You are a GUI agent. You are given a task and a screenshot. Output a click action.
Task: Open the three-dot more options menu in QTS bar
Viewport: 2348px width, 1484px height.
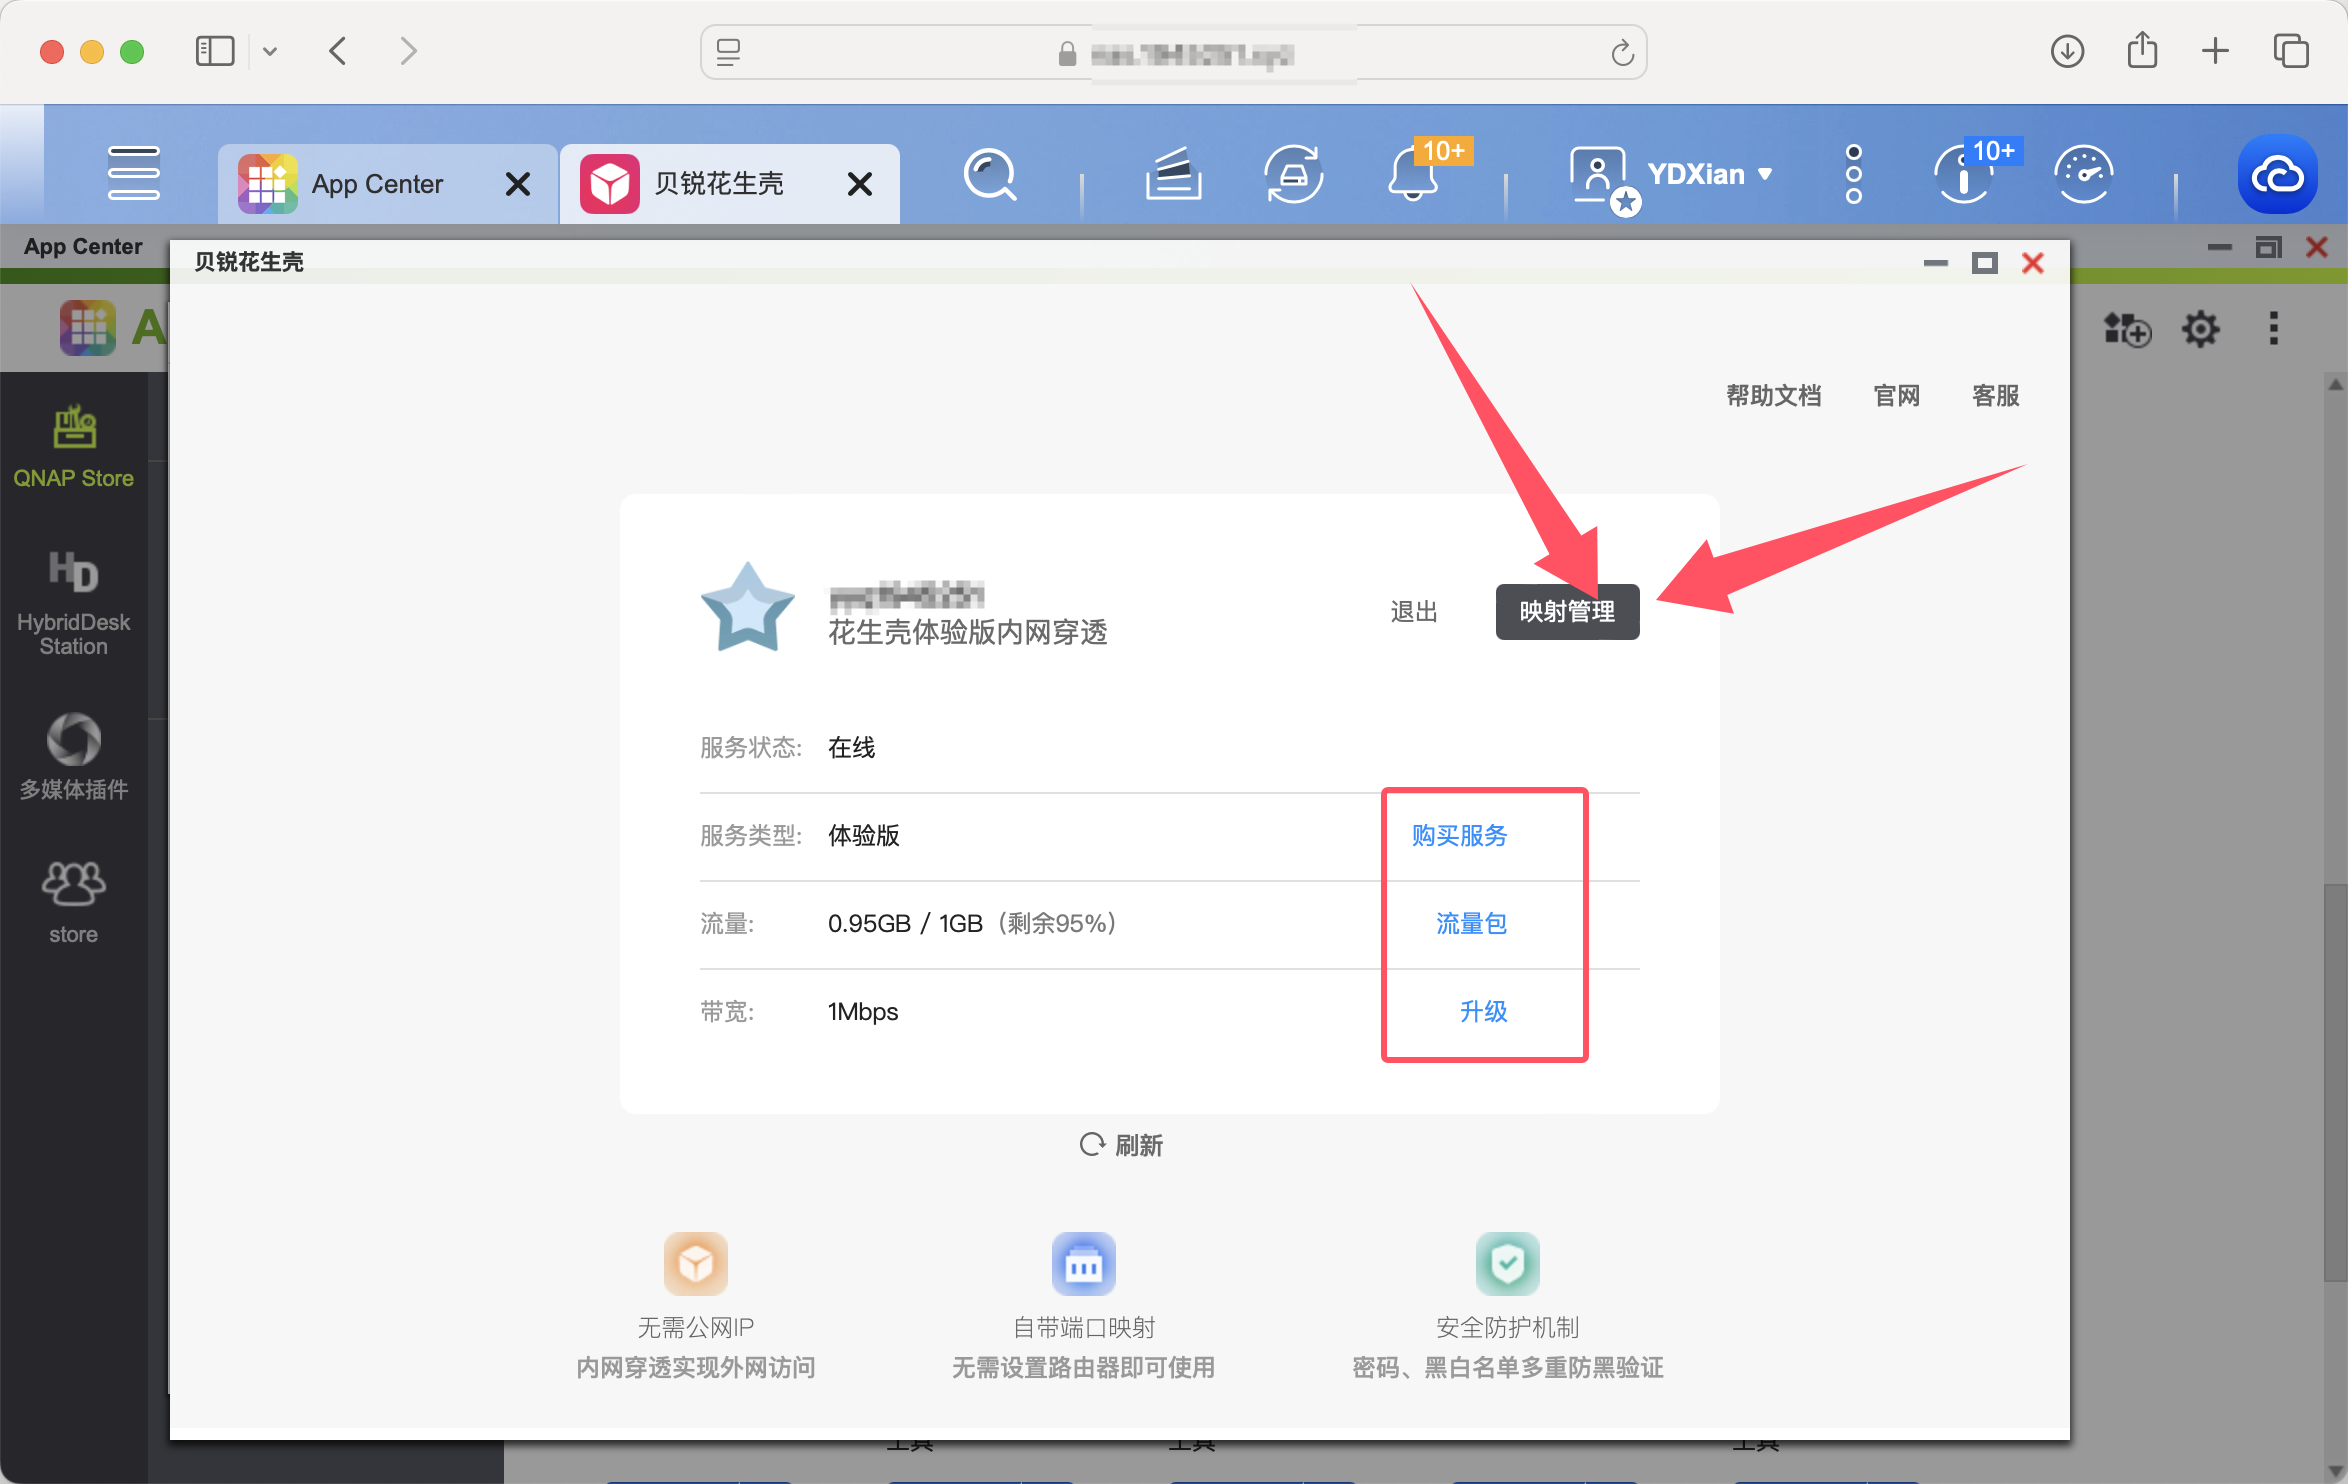coord(1853,174)
